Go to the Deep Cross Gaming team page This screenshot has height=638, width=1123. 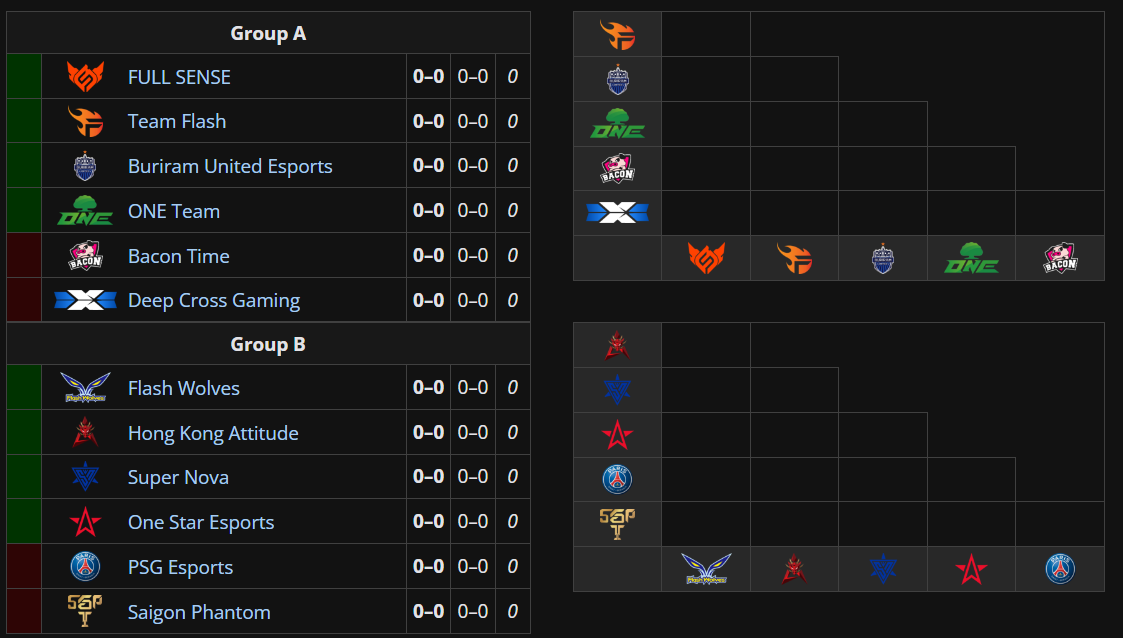coord(214,300)
